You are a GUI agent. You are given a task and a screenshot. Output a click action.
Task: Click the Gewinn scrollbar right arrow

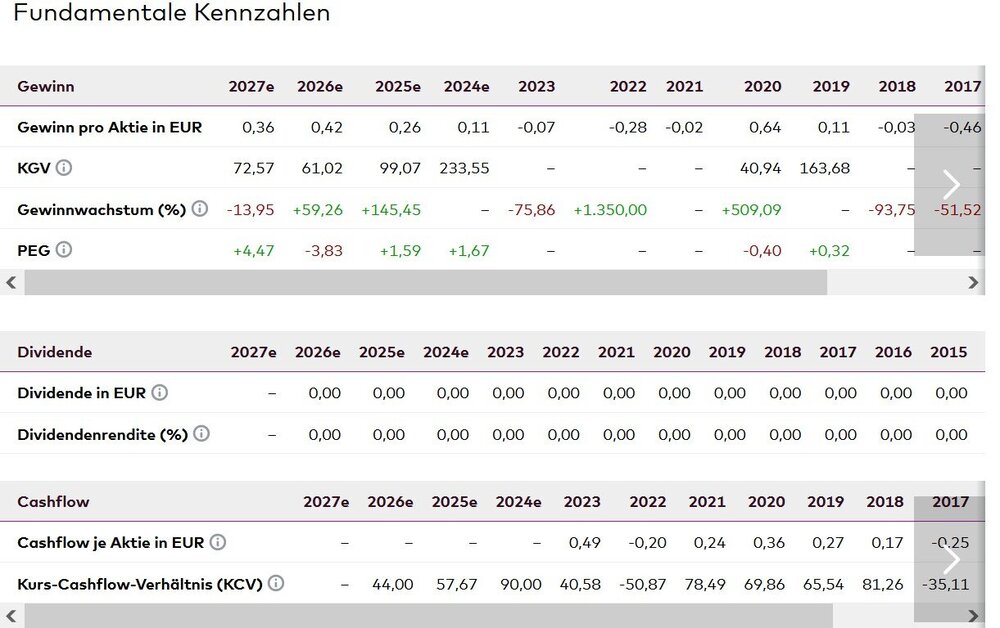click(x=974, y=283)
